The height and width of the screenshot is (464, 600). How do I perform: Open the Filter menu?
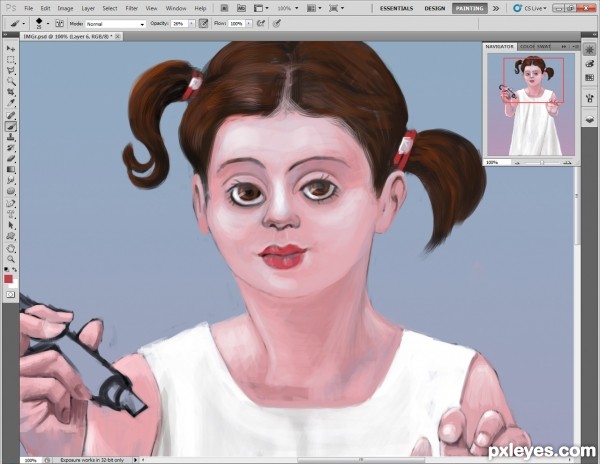pyautogui.click(x=132, y=8)
